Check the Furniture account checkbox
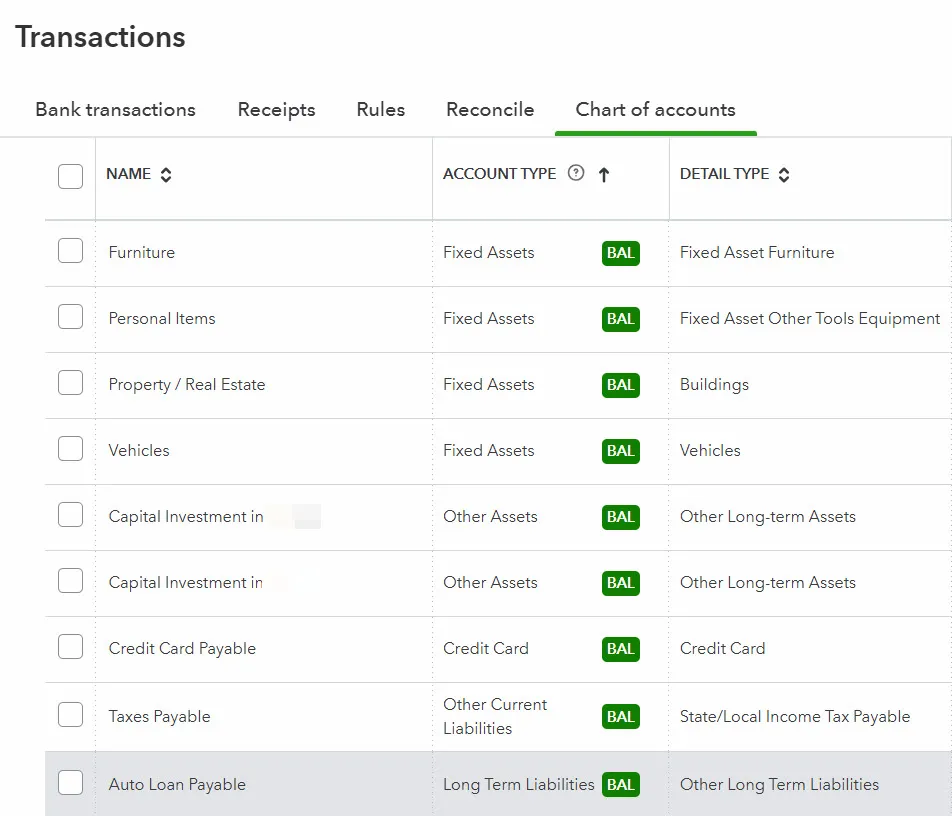952x816 pixels. 70,251
